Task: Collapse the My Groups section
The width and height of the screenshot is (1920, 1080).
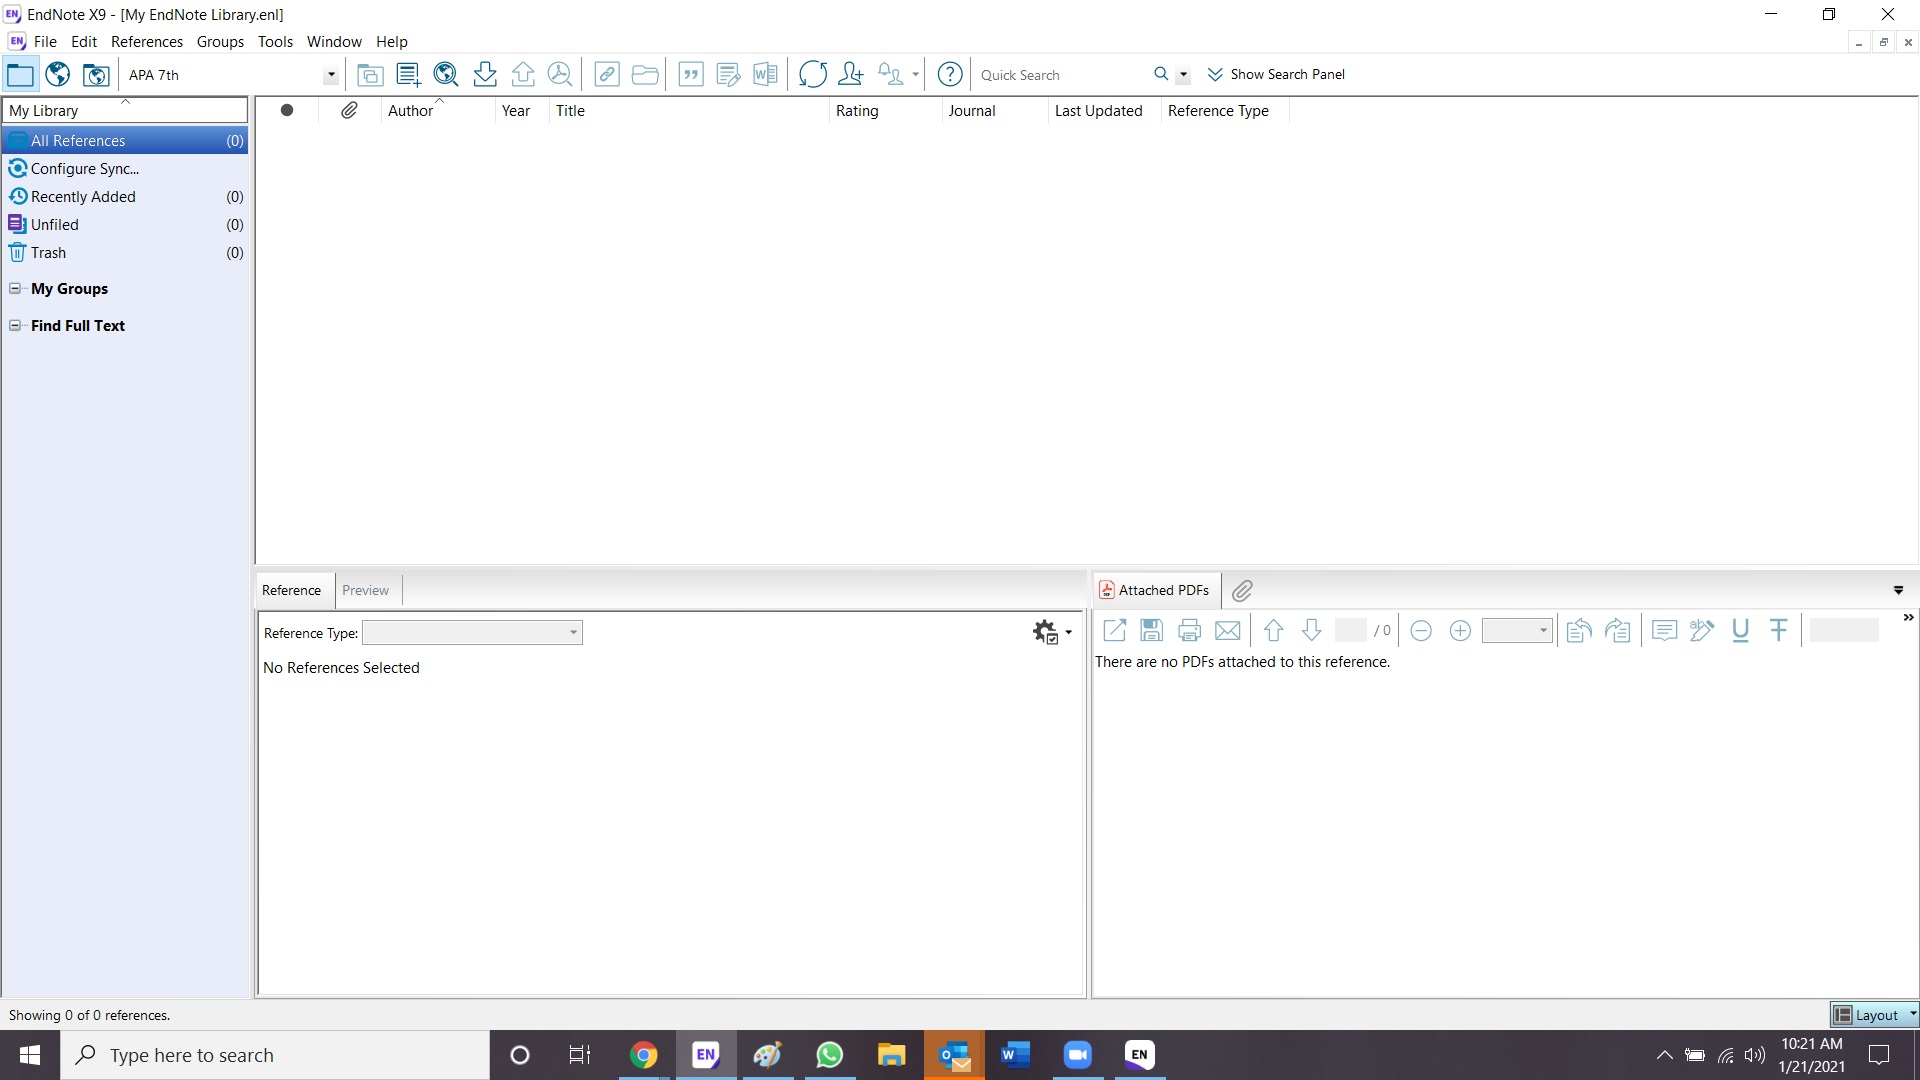Action: coord(15,288)
